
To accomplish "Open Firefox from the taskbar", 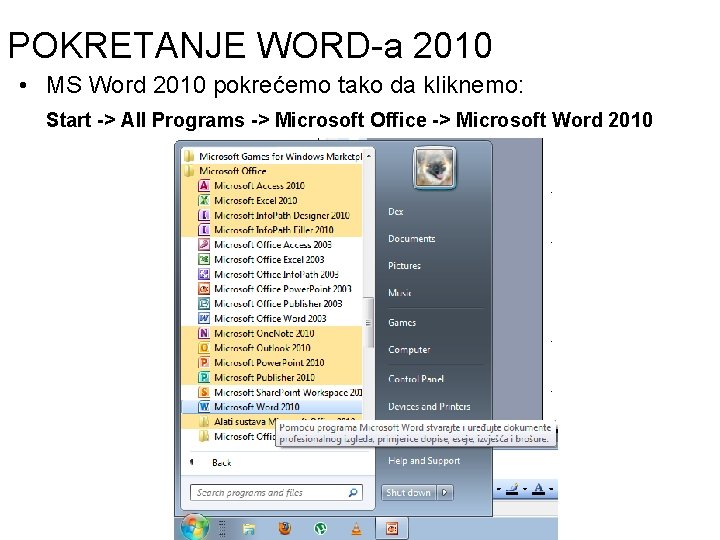I will point(285,529).
